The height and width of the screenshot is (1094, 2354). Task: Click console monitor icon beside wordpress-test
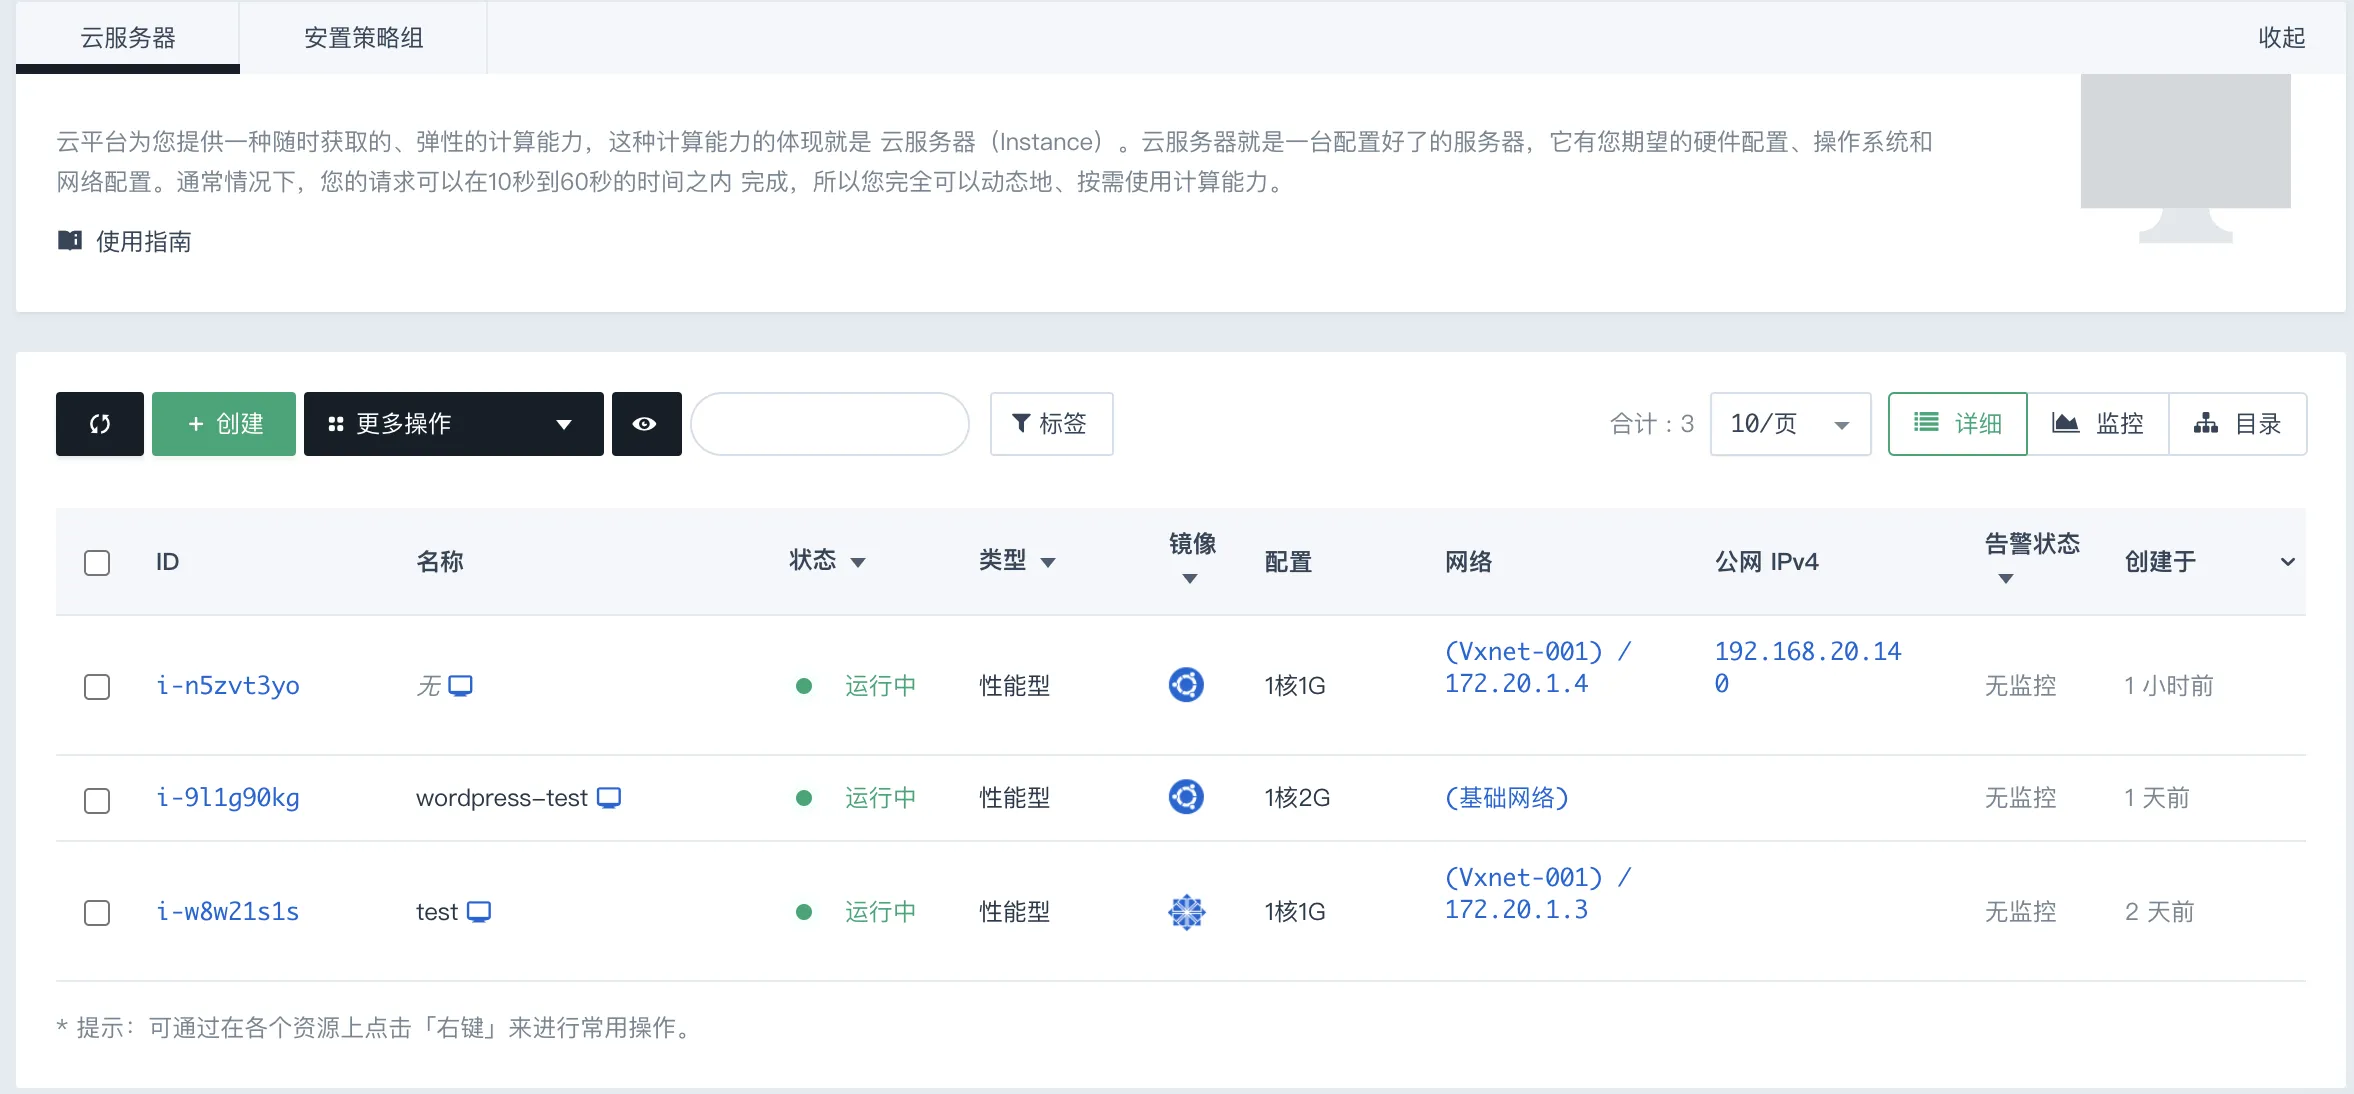coord(609,798)
